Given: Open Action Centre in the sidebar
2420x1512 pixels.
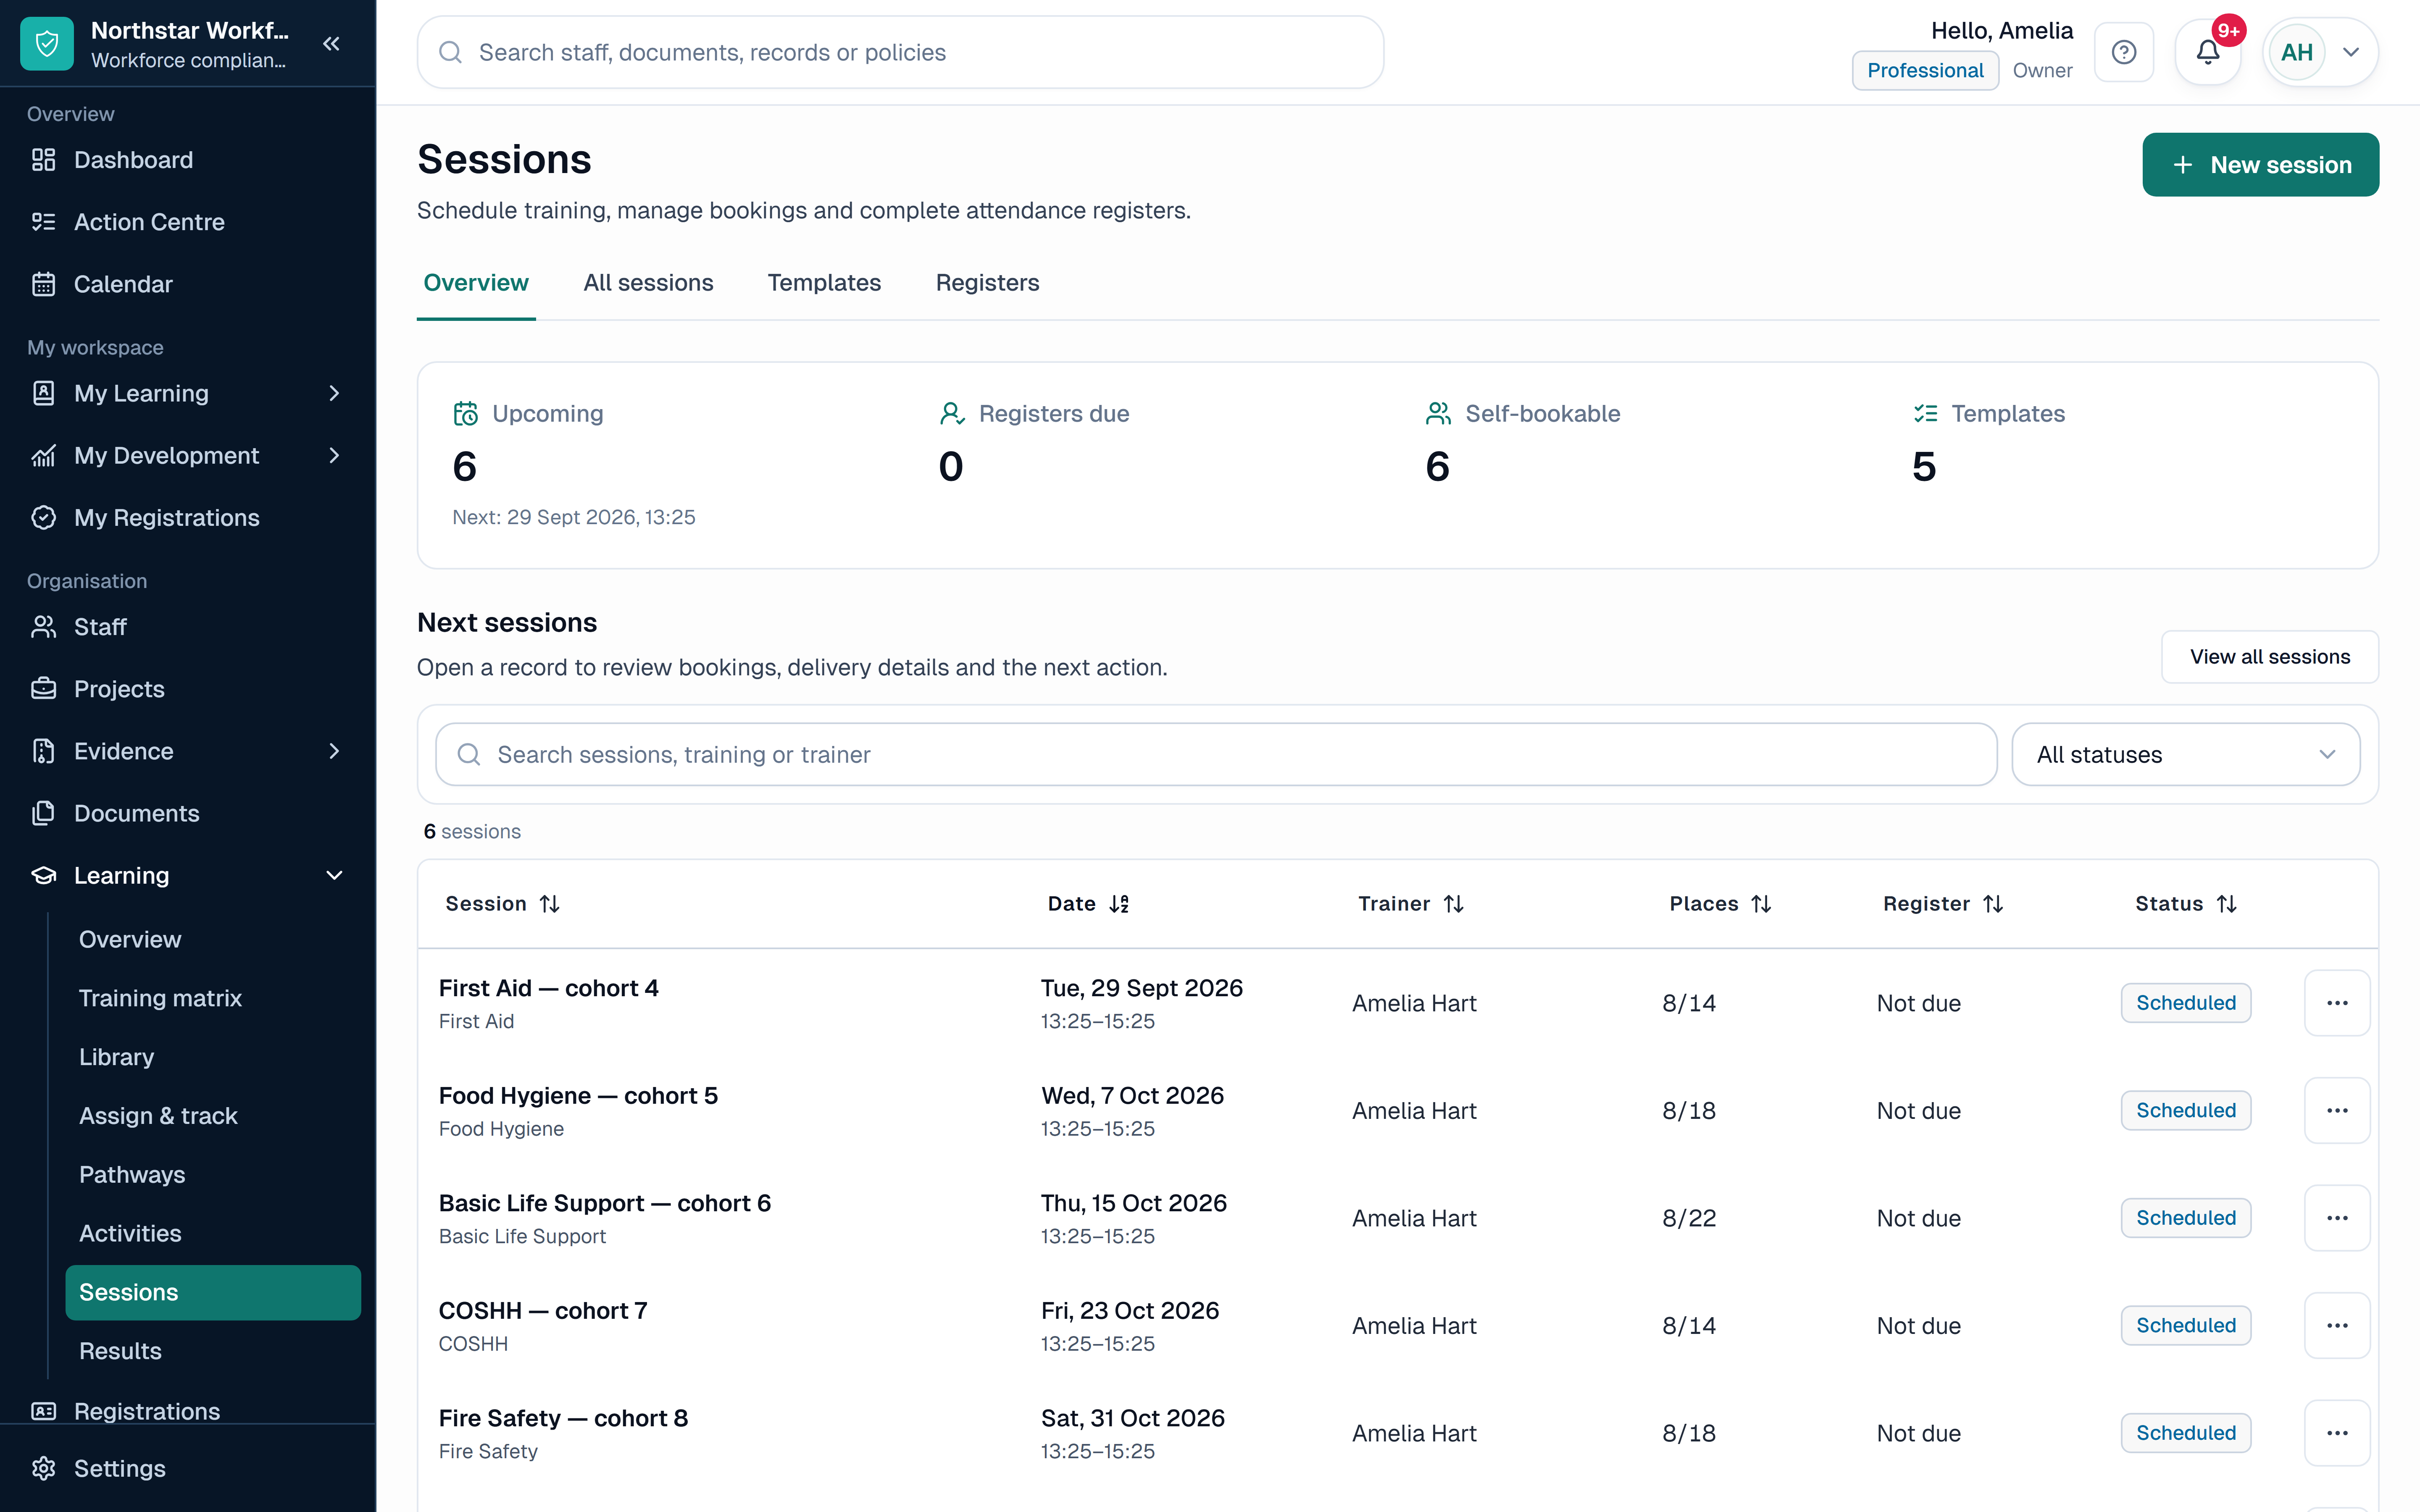Looking at the screenshot, I should 188,222.
